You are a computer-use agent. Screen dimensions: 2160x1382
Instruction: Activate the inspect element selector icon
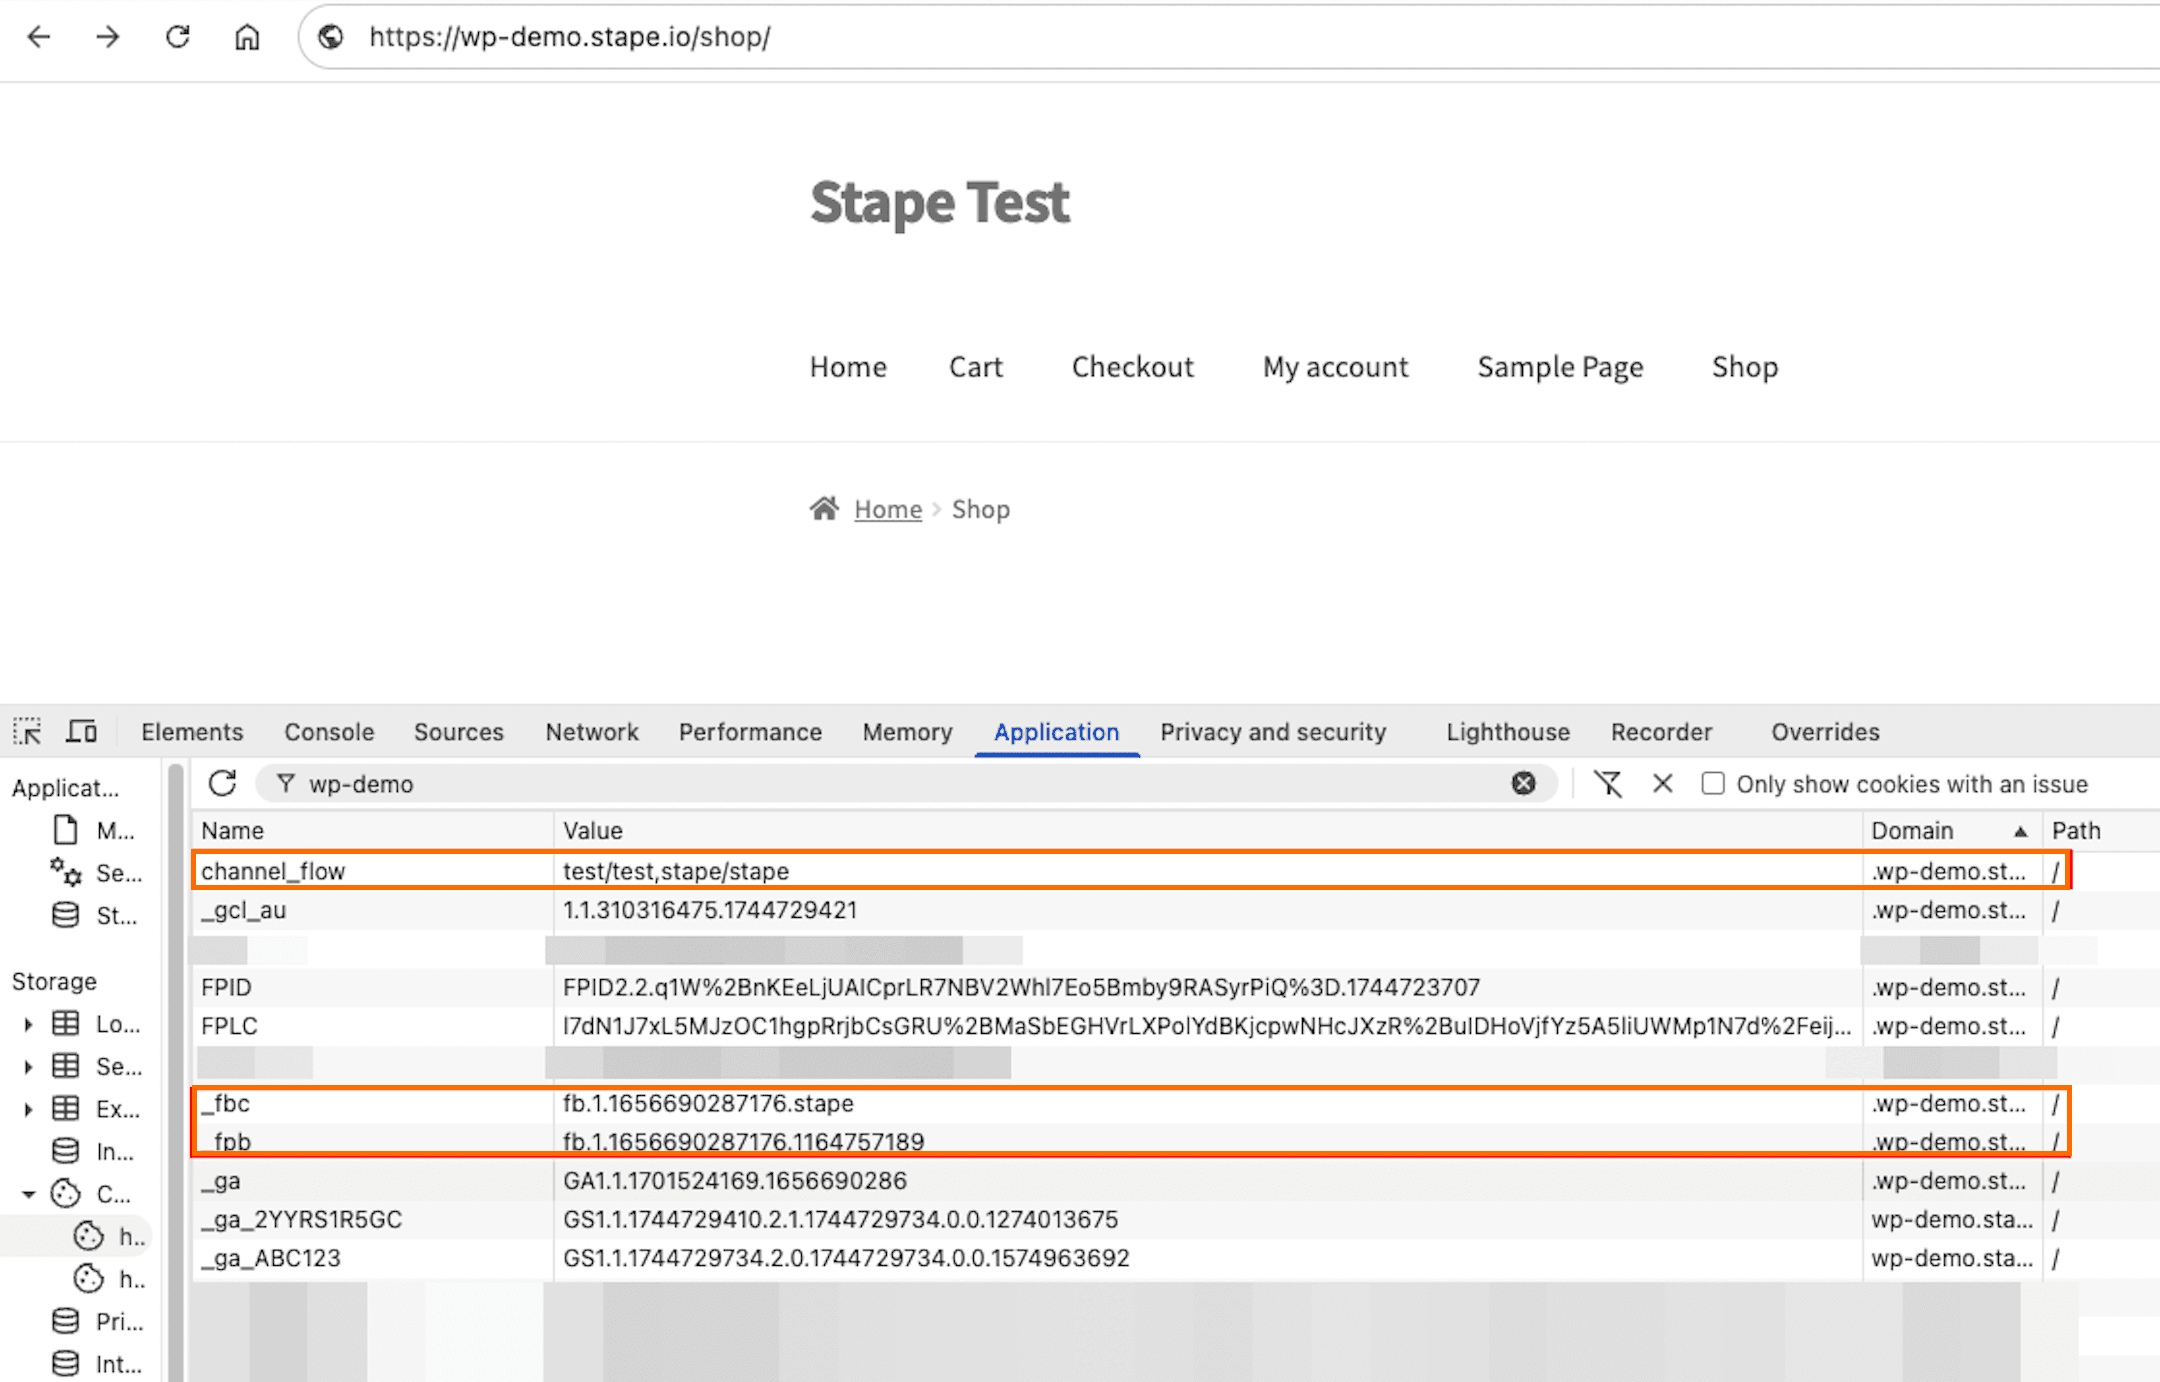[27, 732]
